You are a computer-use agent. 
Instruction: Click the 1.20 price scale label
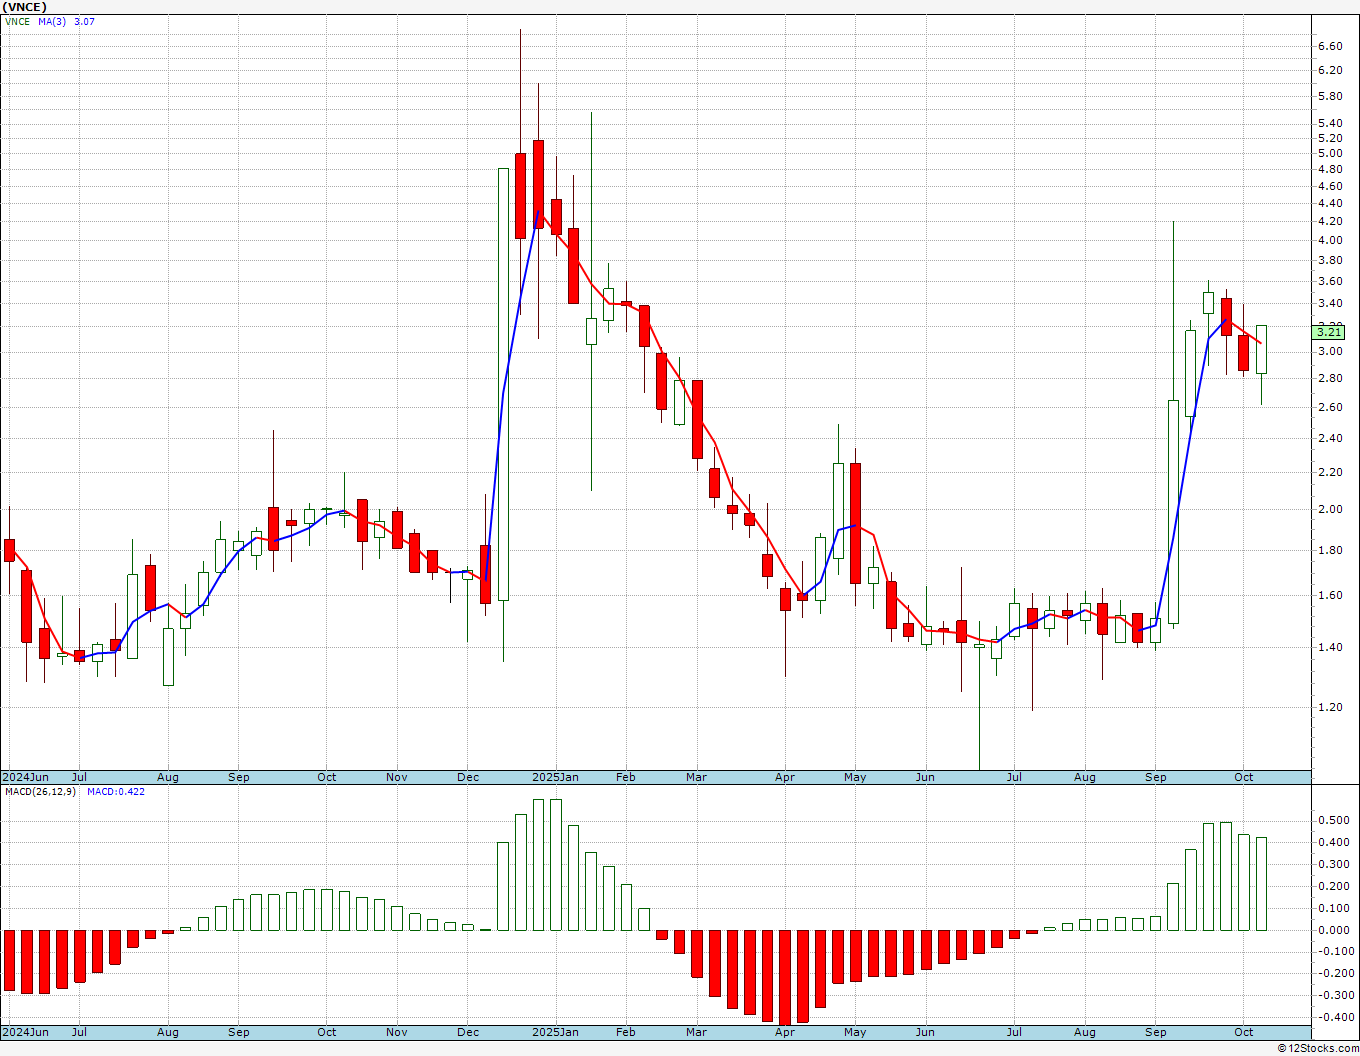1330,707
